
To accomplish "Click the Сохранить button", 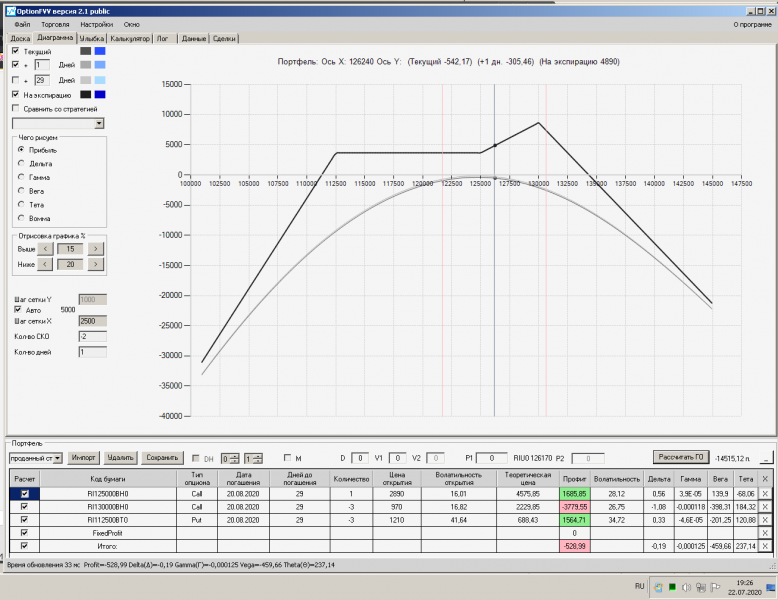I will tap(162, 458).
